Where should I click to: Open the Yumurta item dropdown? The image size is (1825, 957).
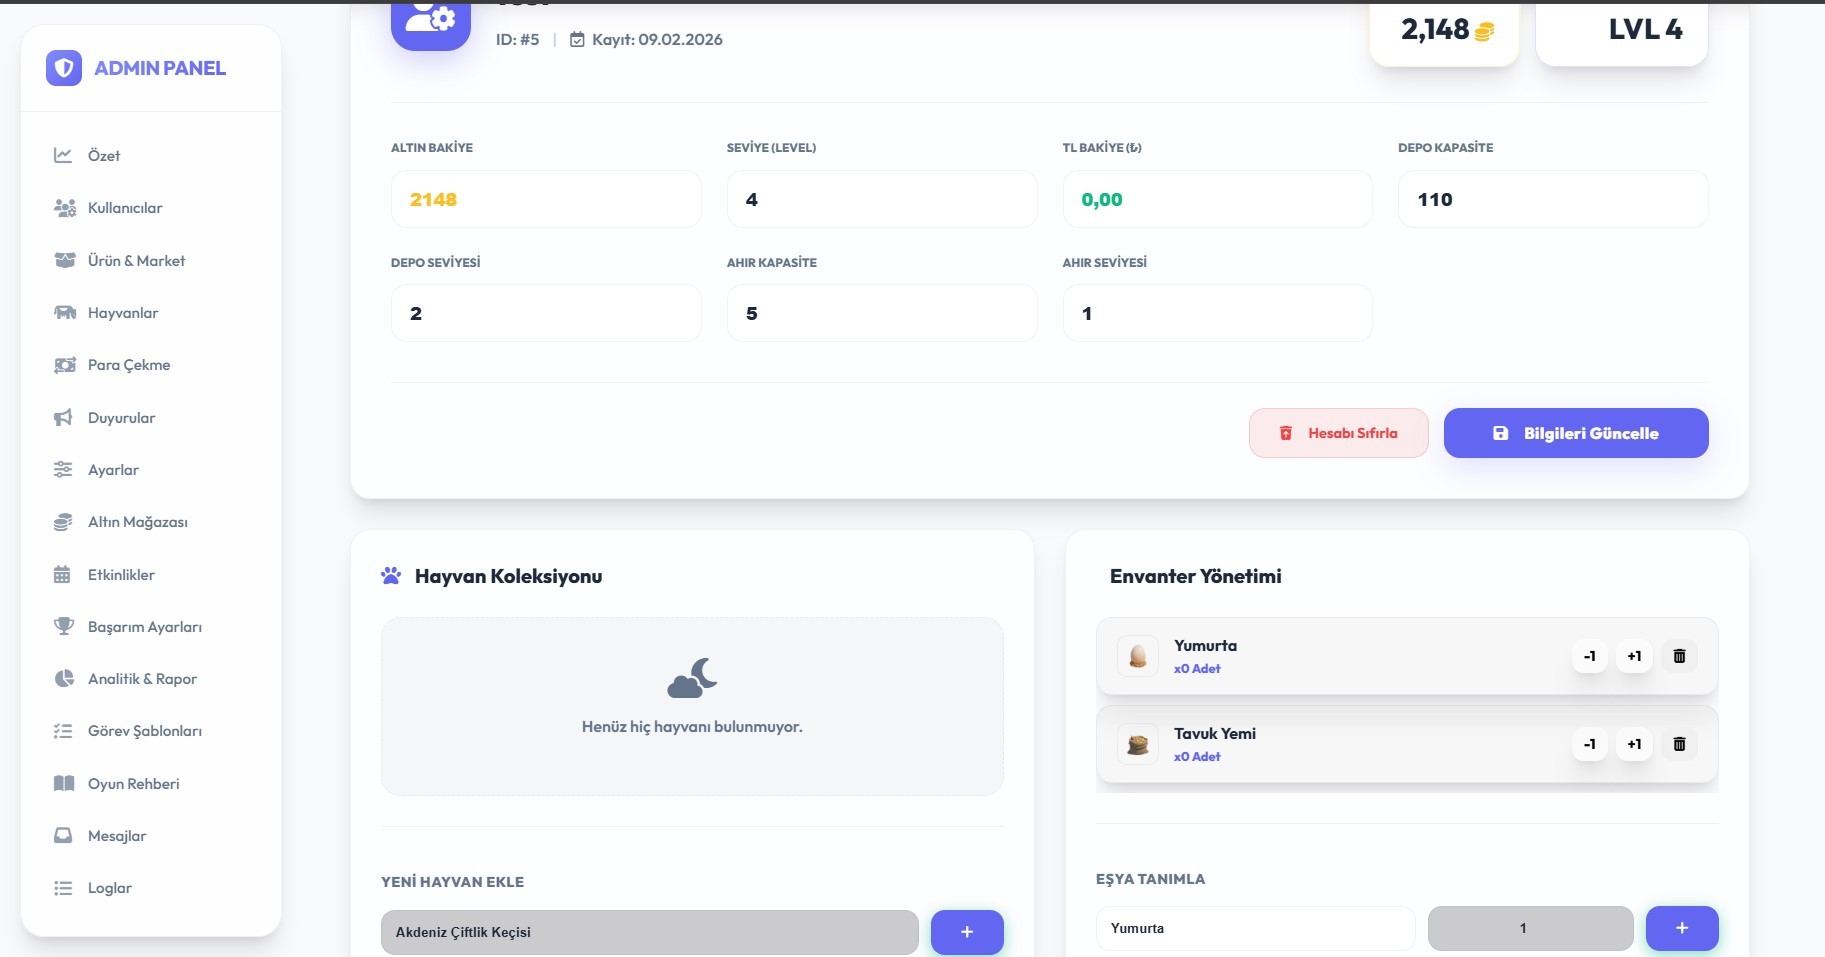1255,928
